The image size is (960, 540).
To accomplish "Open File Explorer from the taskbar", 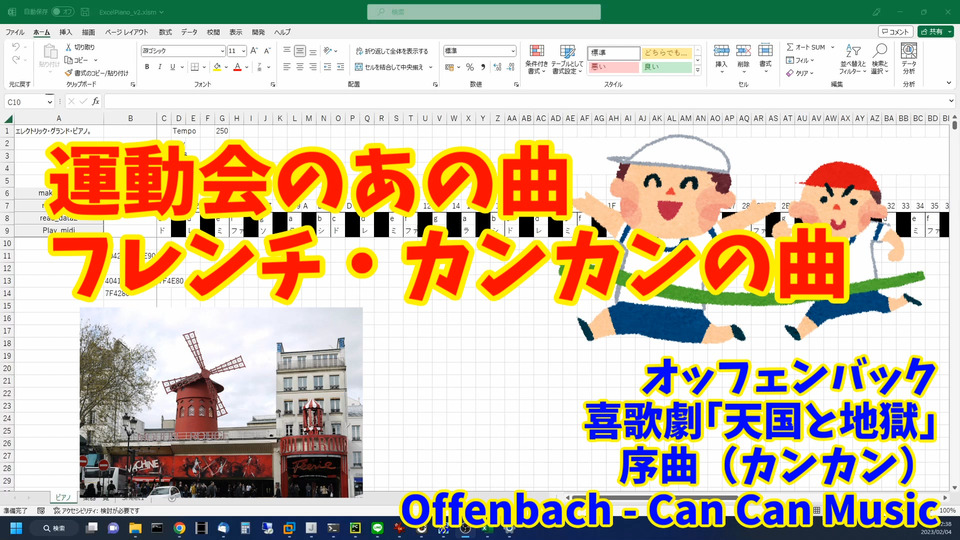I will 135,528.
